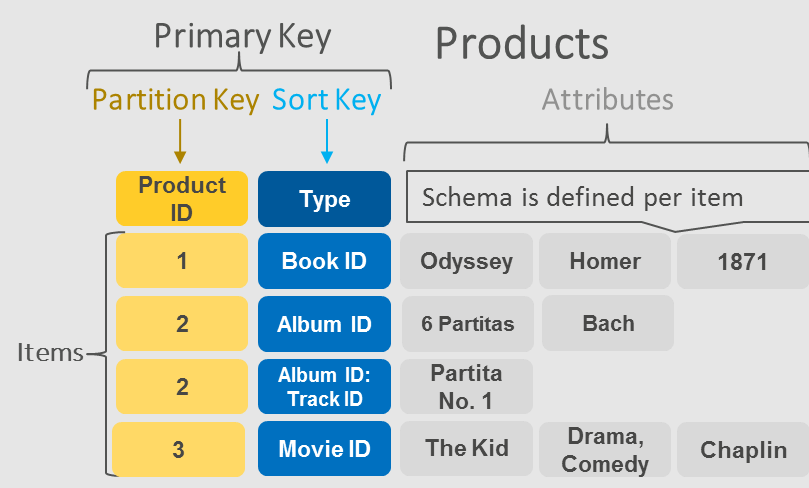Viewport: 809px width, 488px height.
Task: Click the yellow Product ID header box
Action: click(182, 199)
